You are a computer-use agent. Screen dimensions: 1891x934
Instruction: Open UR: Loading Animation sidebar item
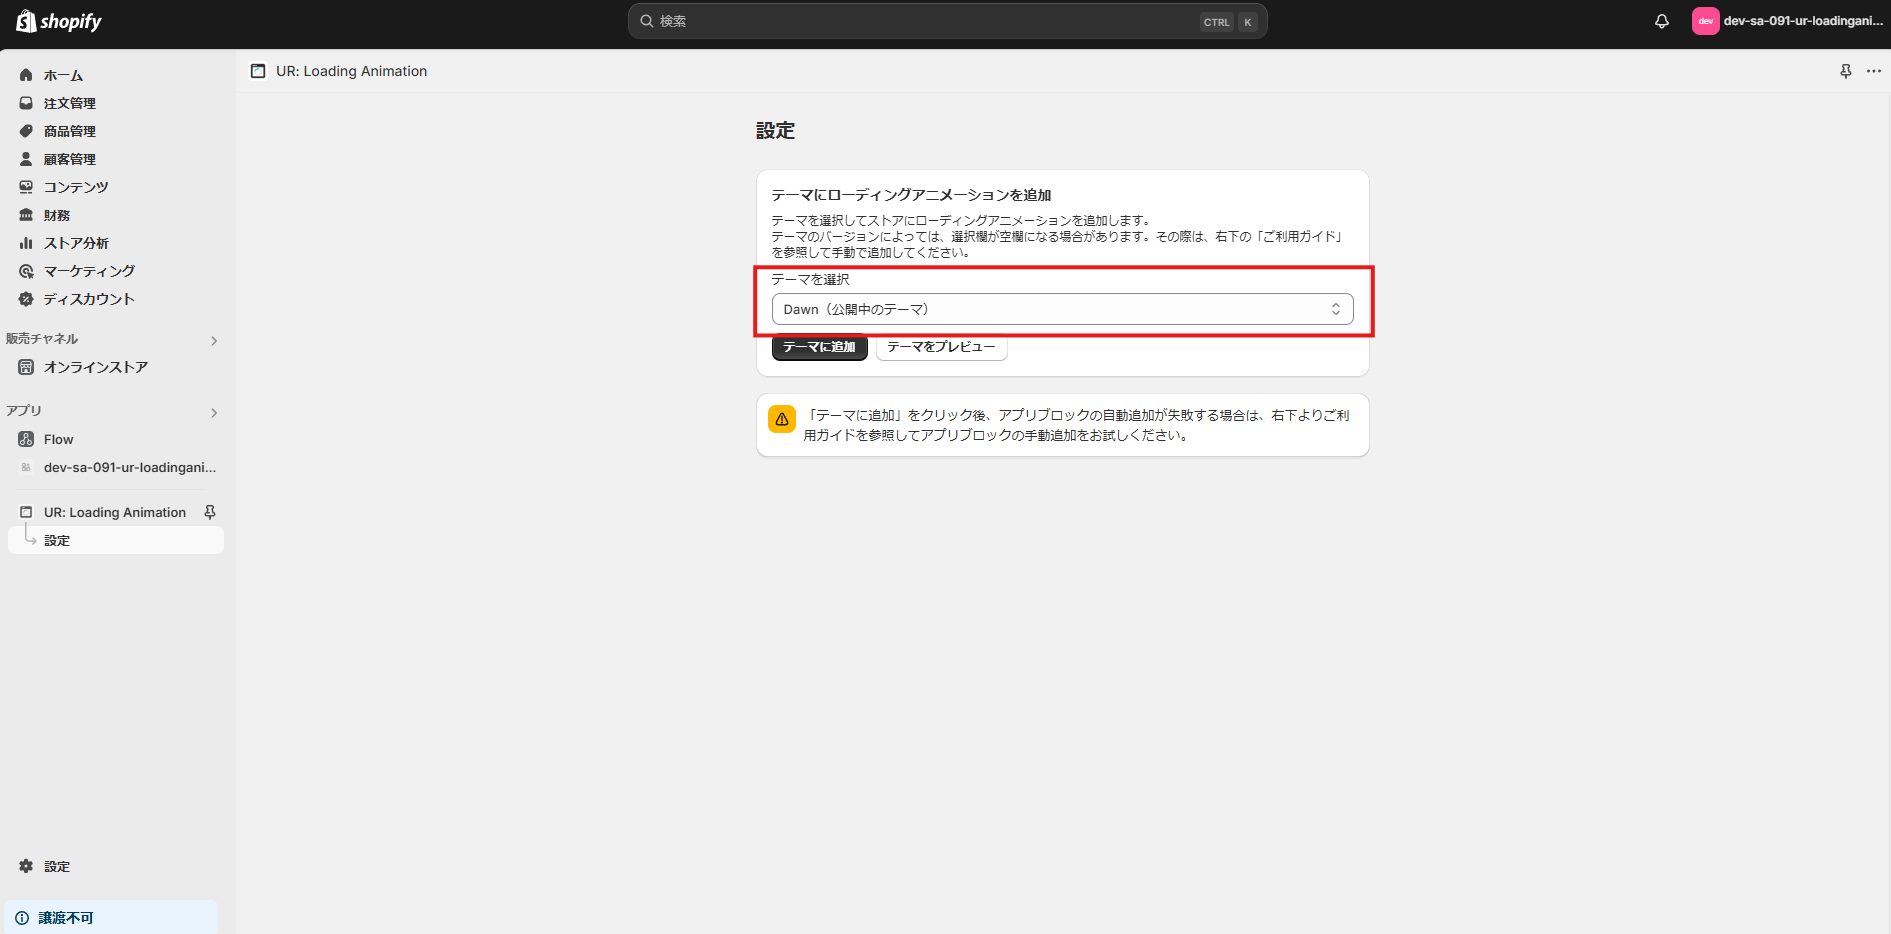tap(114, 512)
